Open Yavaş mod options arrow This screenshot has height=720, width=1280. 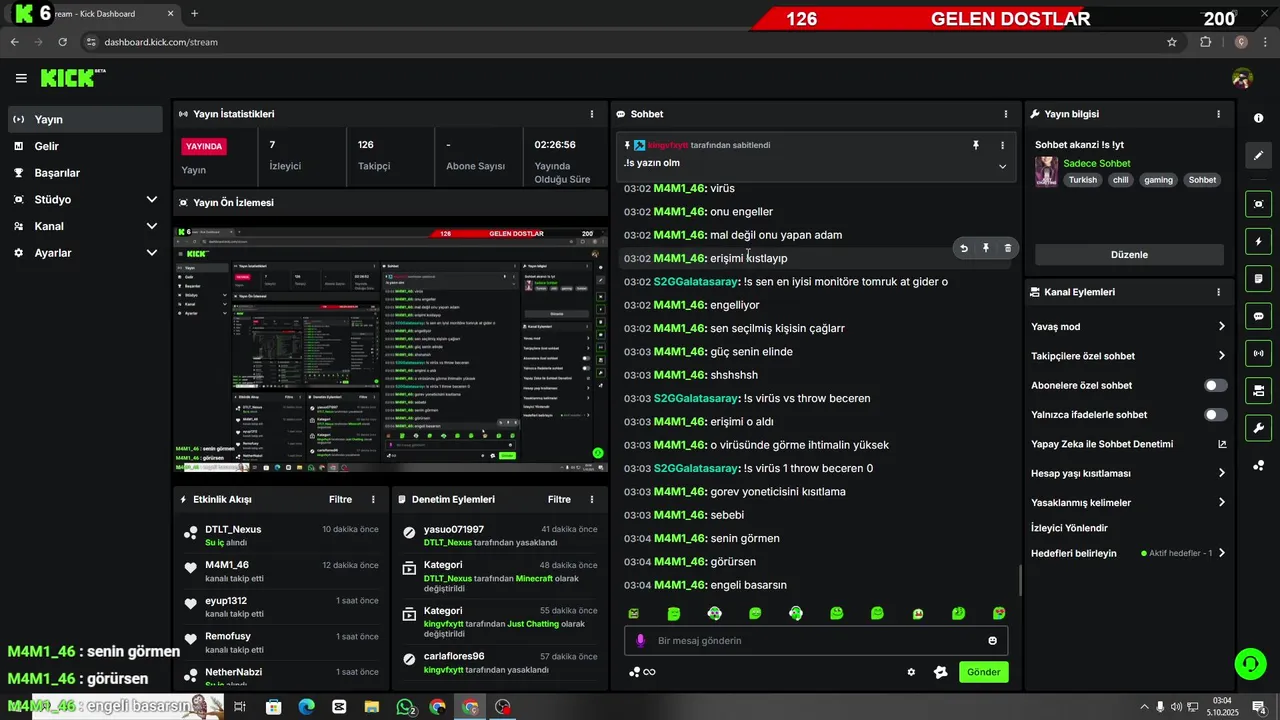coord(1221,326)
